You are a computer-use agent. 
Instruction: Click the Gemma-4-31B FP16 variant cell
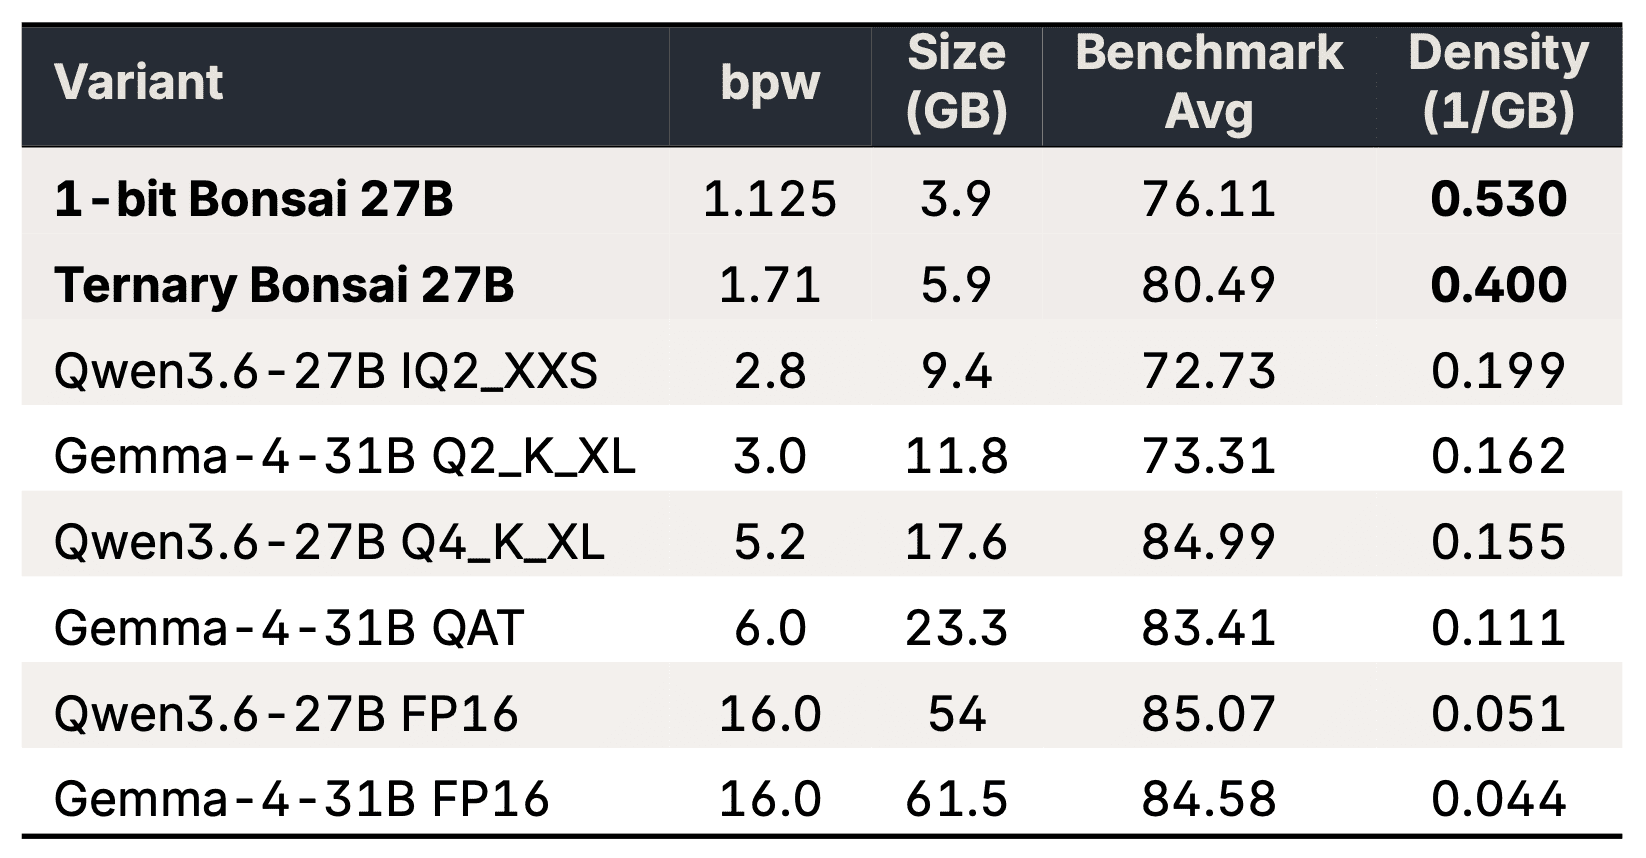click(x=302, y=800)
